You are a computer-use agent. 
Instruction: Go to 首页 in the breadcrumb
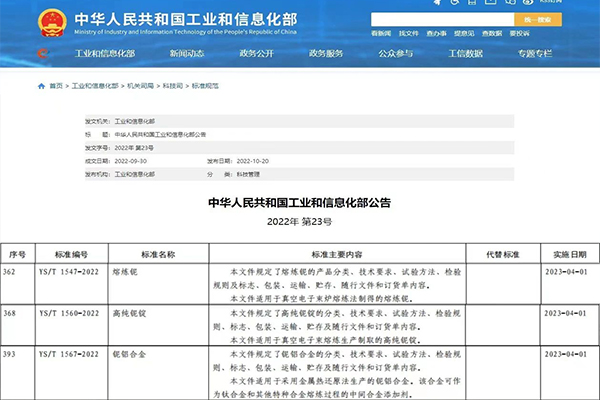56,86
